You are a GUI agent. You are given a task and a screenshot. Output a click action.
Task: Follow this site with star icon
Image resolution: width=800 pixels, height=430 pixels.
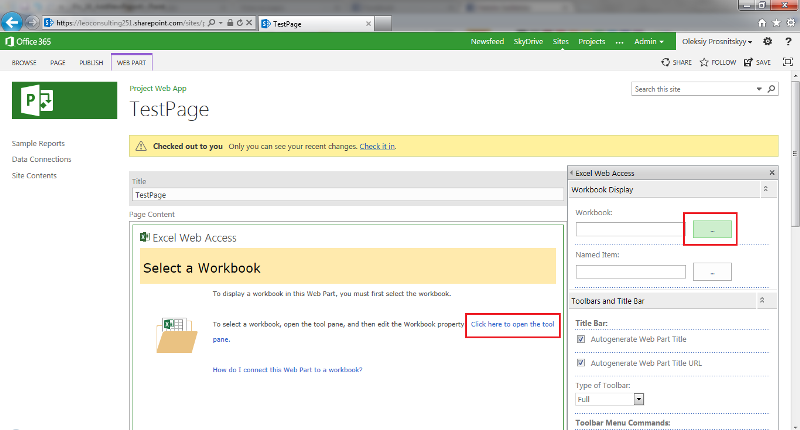[x=704, y=62]
